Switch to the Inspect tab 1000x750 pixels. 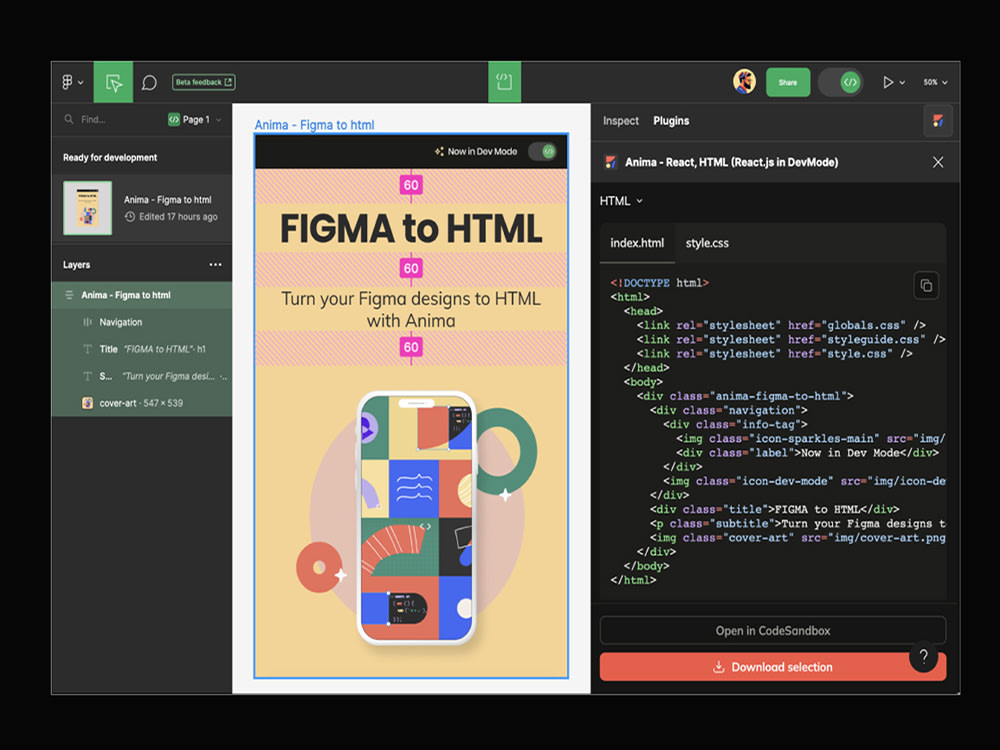(x=621, y=121)
